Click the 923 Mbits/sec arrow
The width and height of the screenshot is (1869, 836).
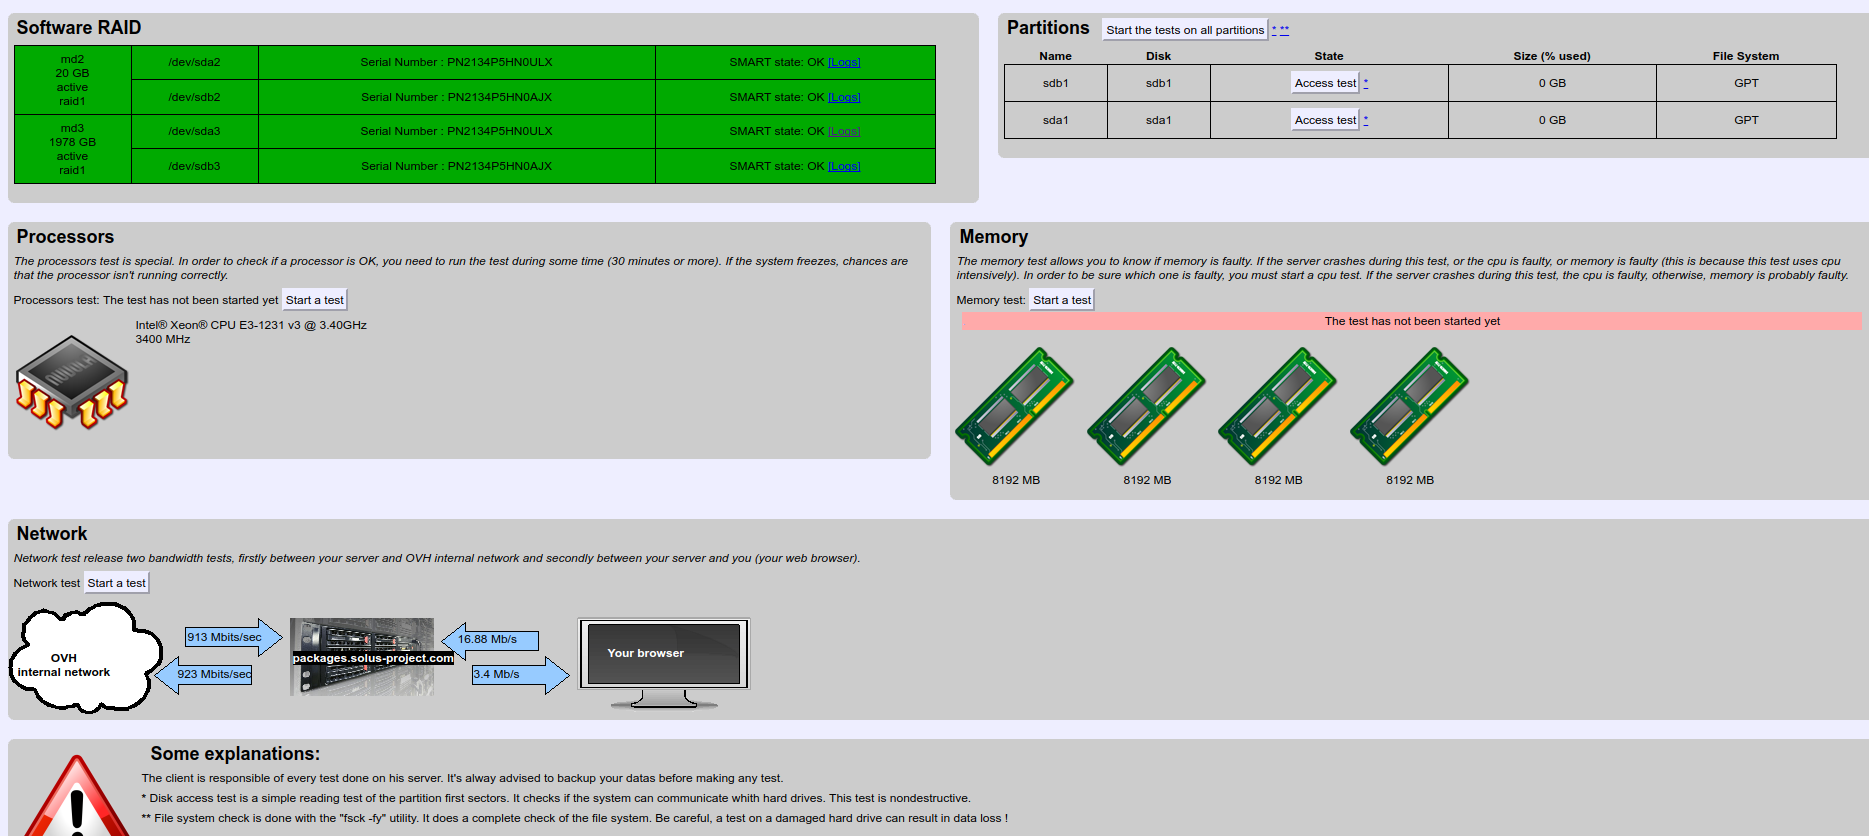pyautogui.click(x=205, y=674)
